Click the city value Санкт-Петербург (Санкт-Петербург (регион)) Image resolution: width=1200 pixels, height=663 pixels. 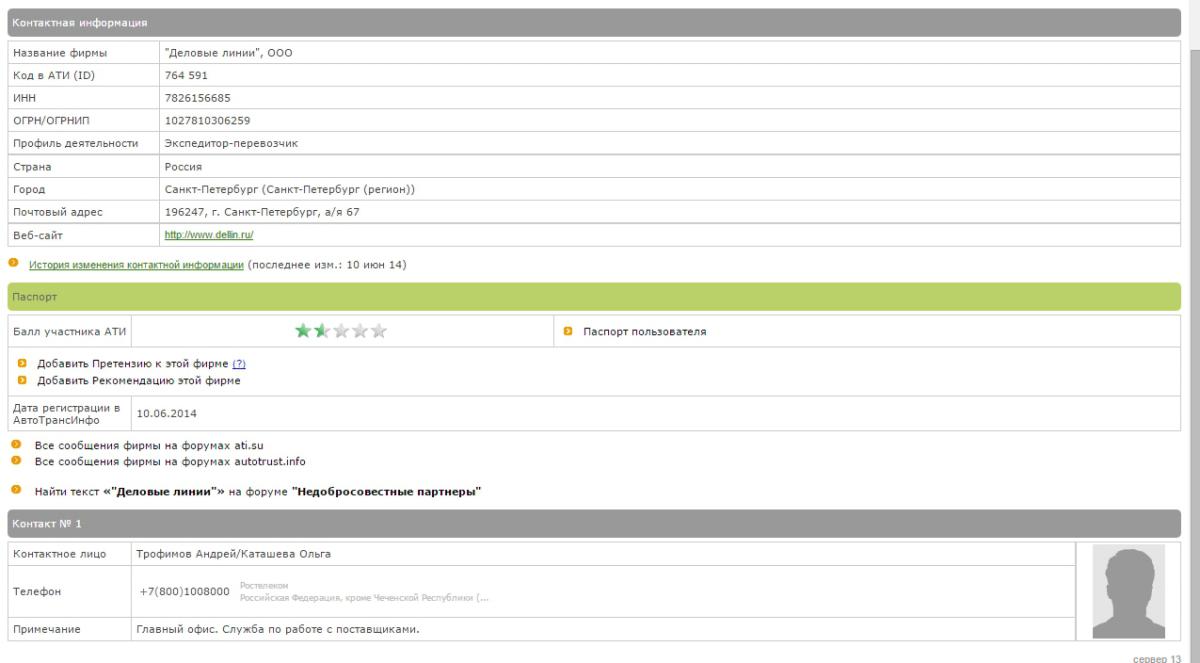tap(290, 189)
